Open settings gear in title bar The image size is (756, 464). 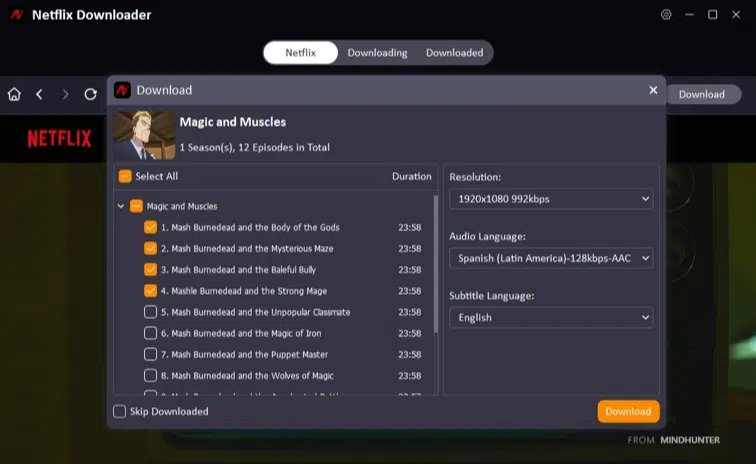666,14
